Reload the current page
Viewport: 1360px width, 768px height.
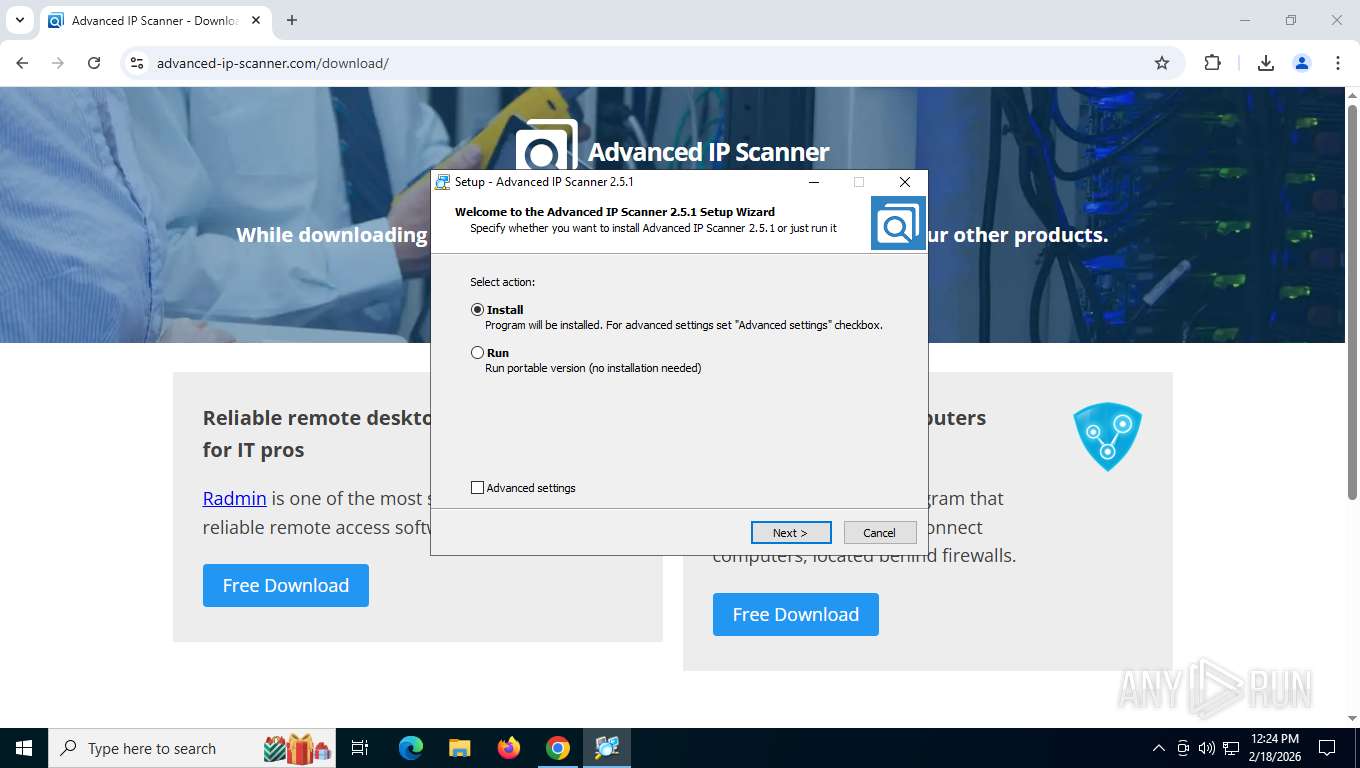point(94,63)
